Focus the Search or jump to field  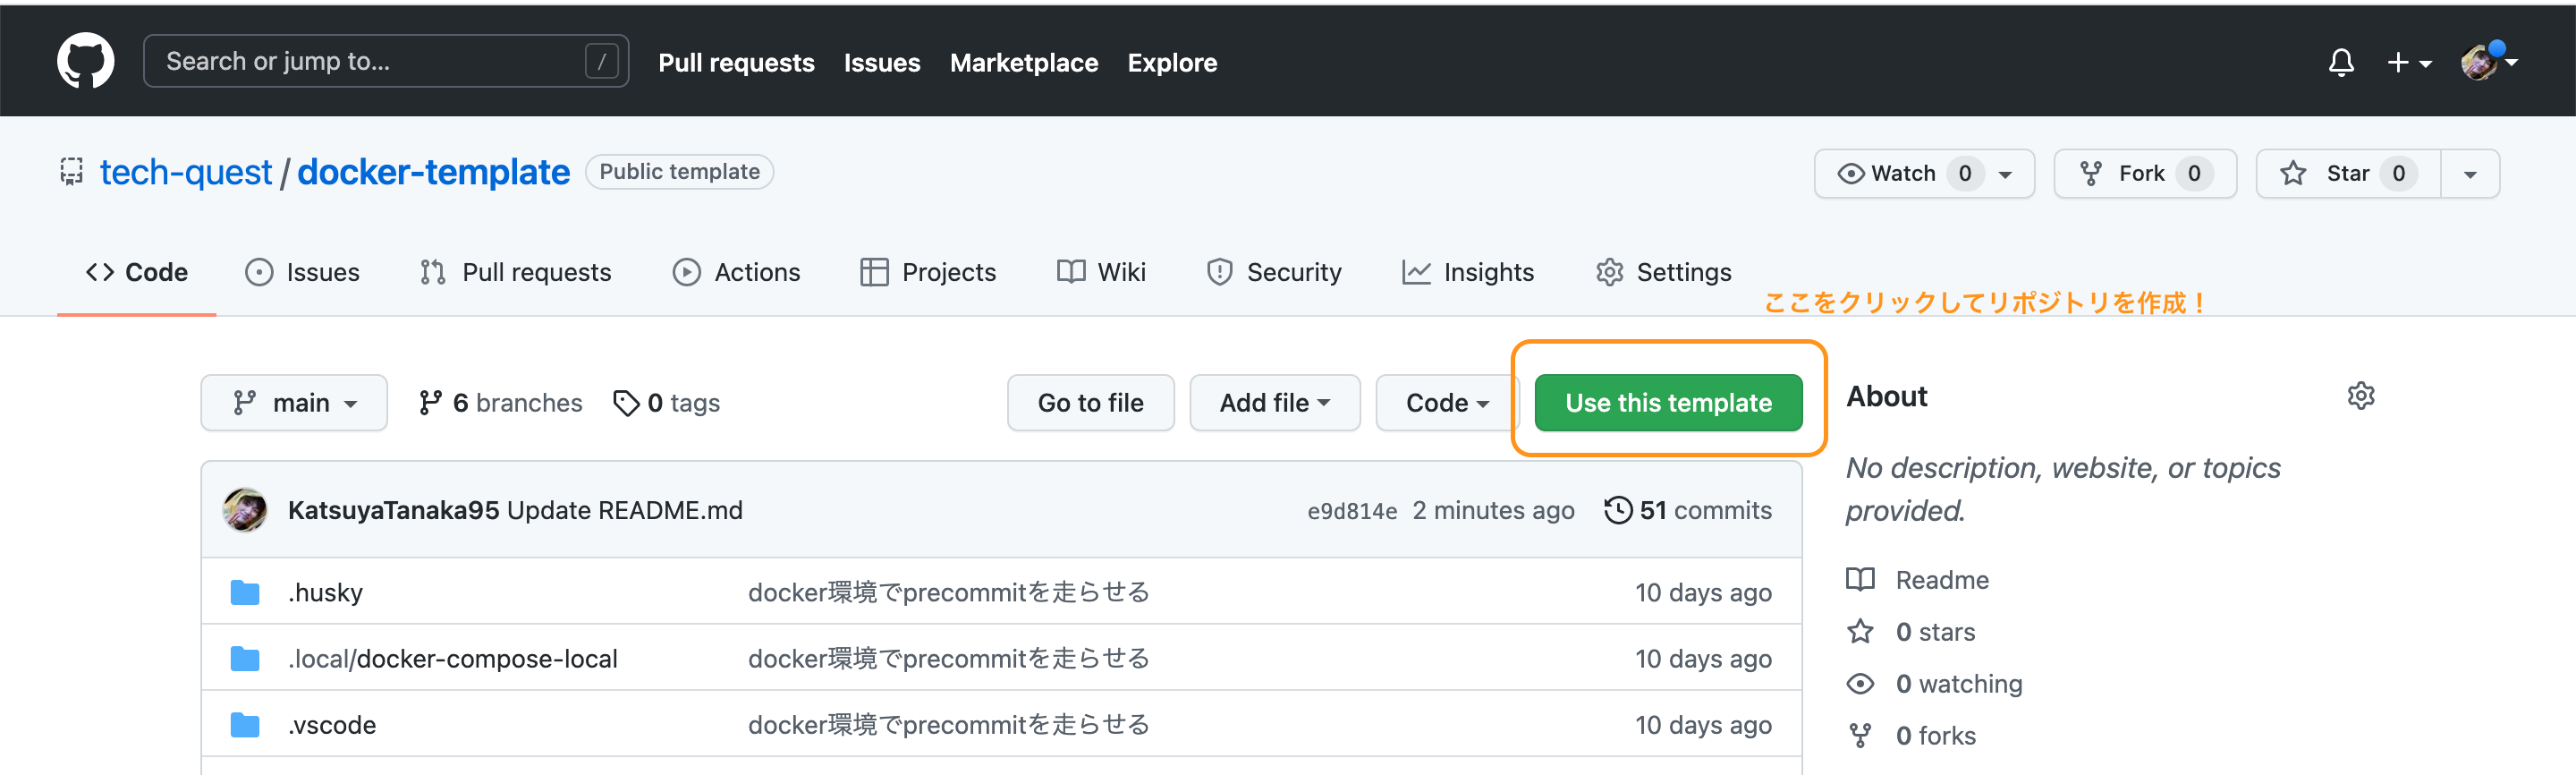point(386,61)
